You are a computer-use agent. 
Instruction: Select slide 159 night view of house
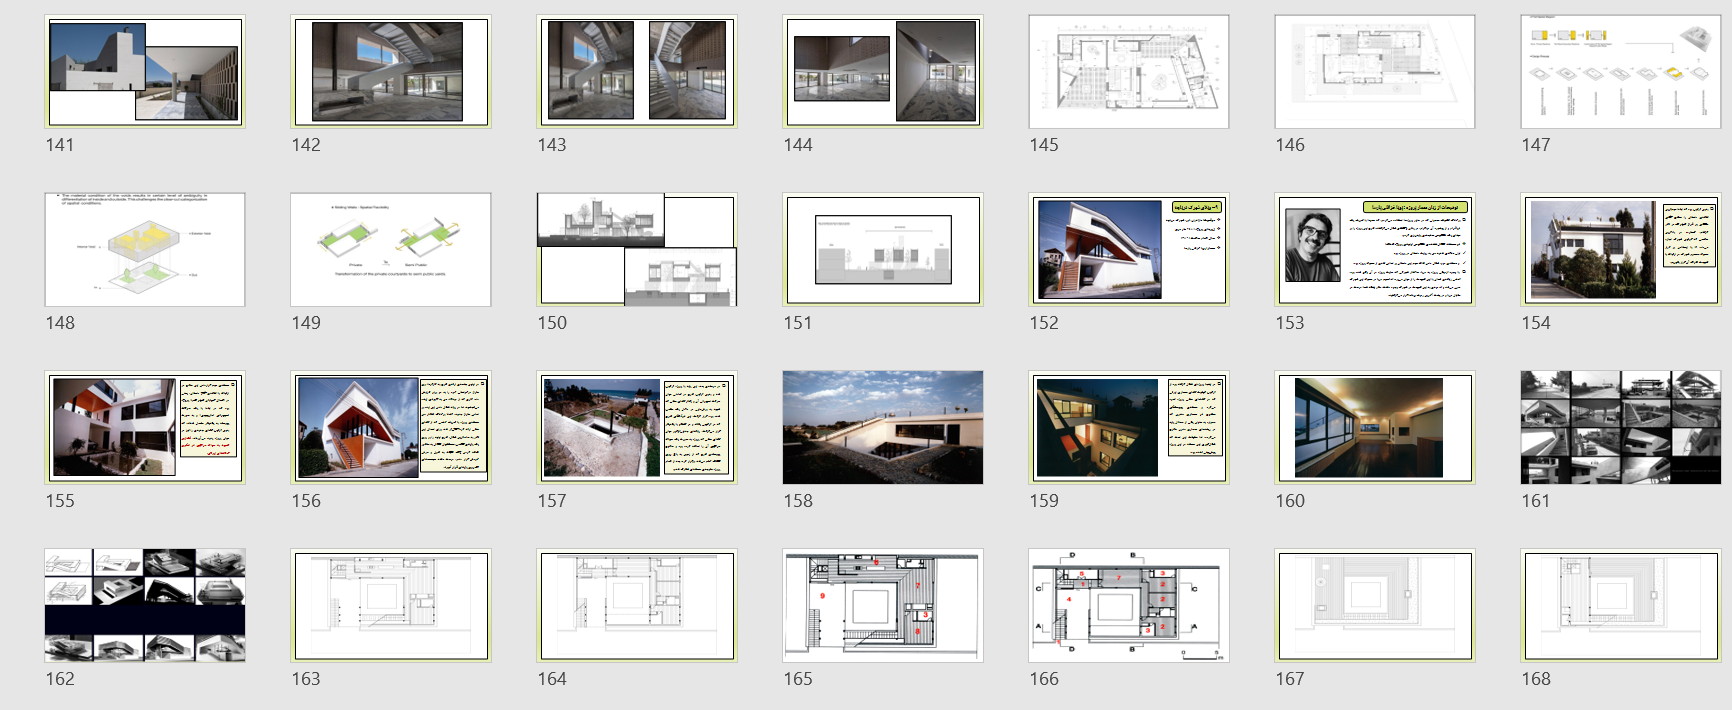pos(1128,427)
